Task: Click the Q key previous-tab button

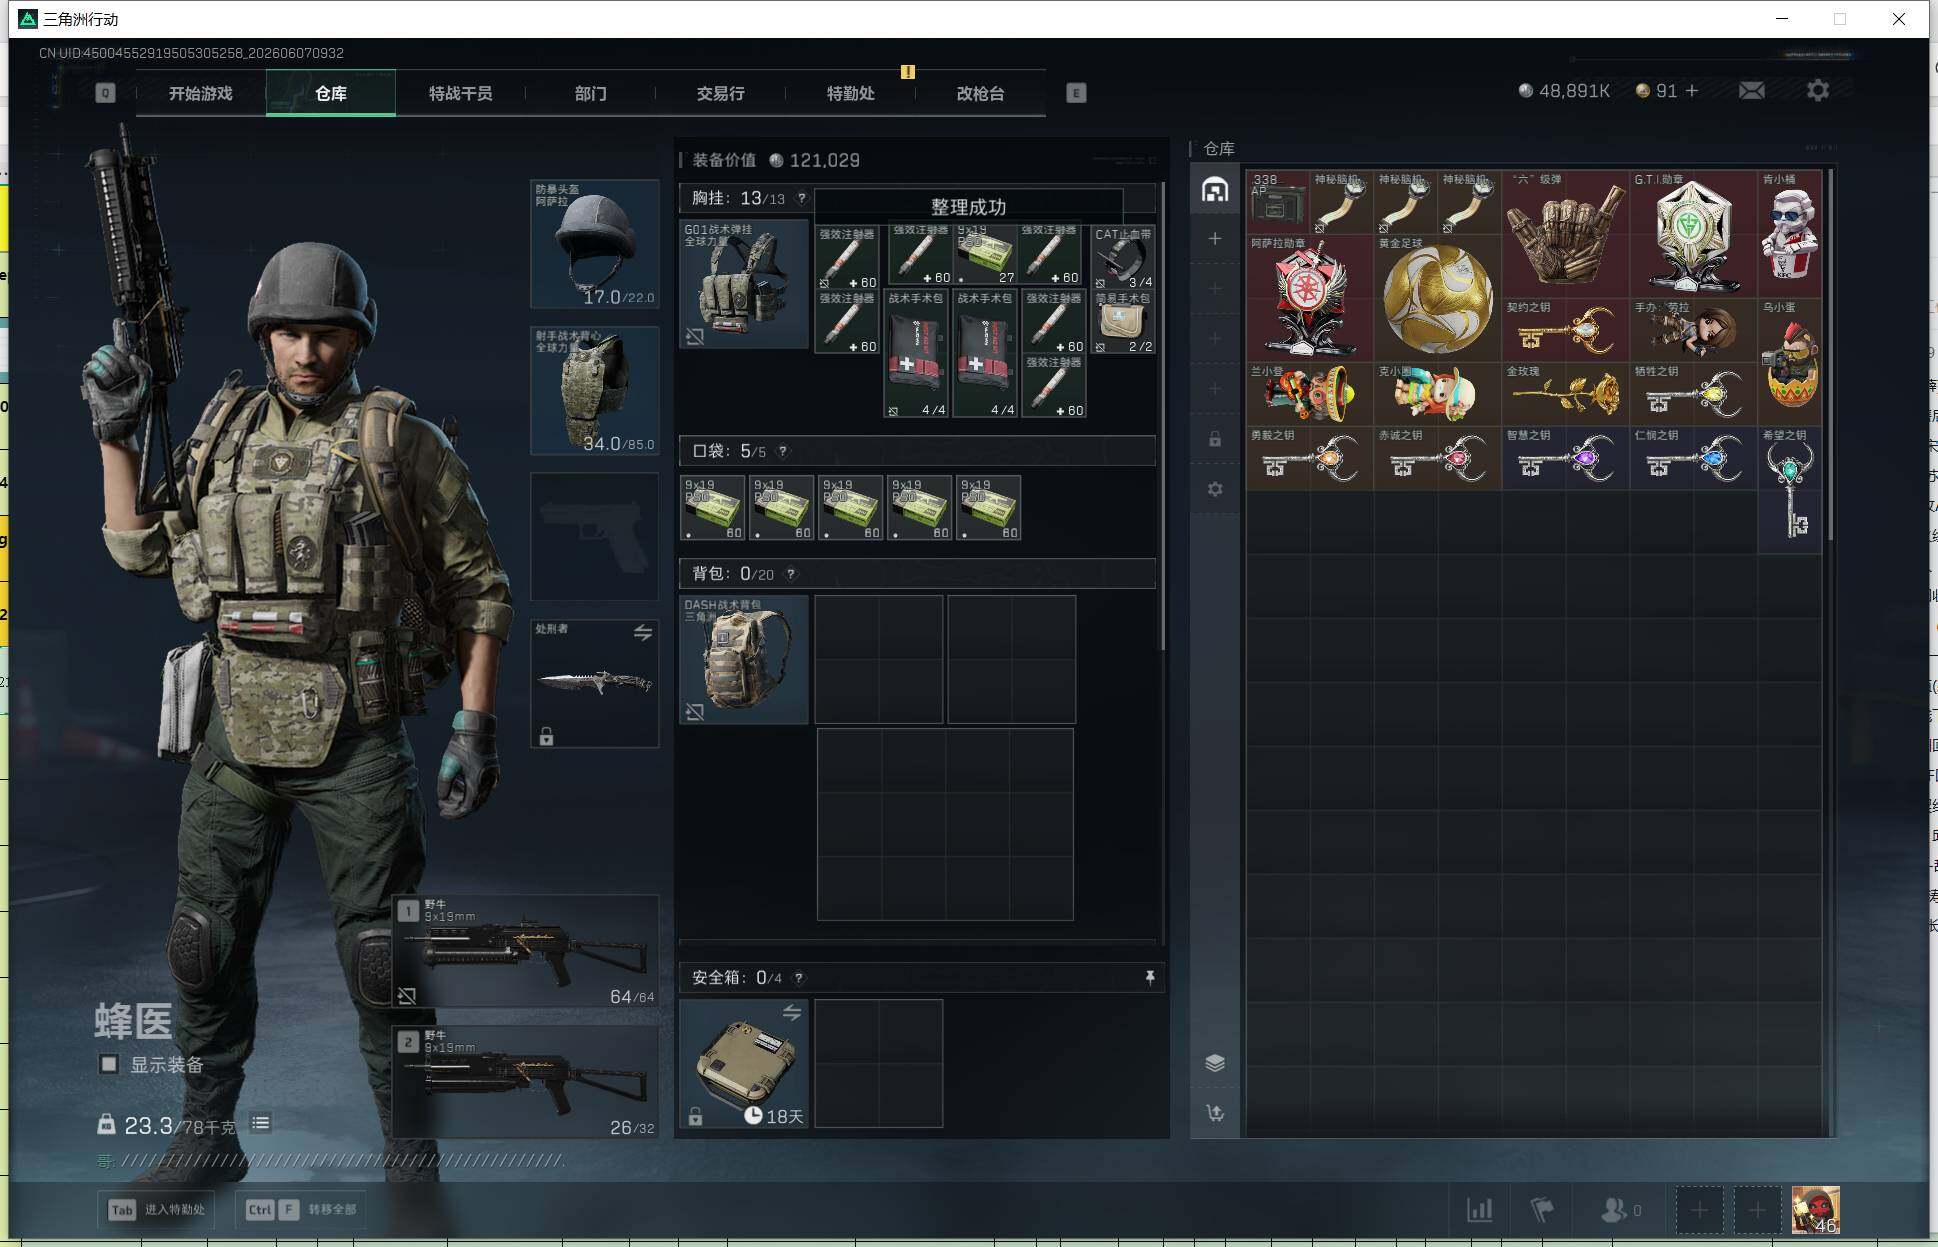Action: pos(105,93)
